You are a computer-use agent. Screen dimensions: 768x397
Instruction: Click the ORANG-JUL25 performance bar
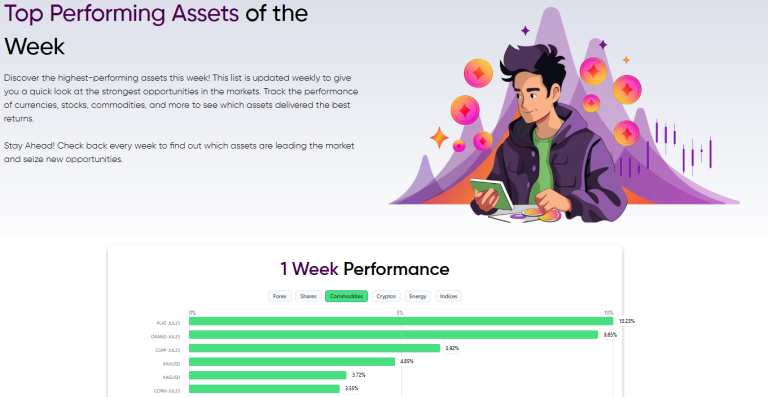coord(393,335)
